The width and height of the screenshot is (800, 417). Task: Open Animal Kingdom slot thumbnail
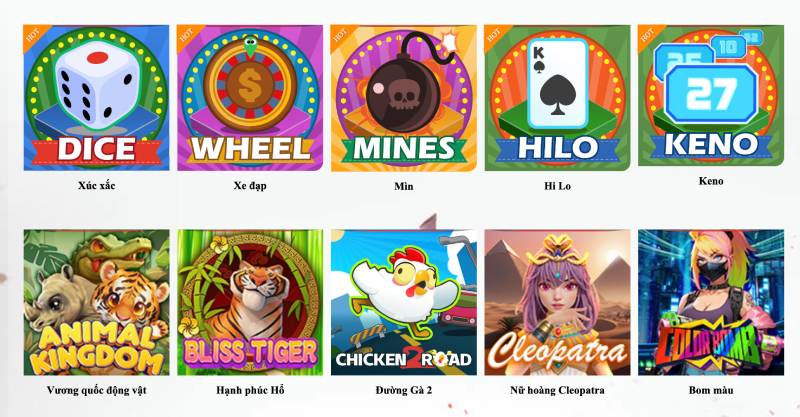(x=96, y=302)
